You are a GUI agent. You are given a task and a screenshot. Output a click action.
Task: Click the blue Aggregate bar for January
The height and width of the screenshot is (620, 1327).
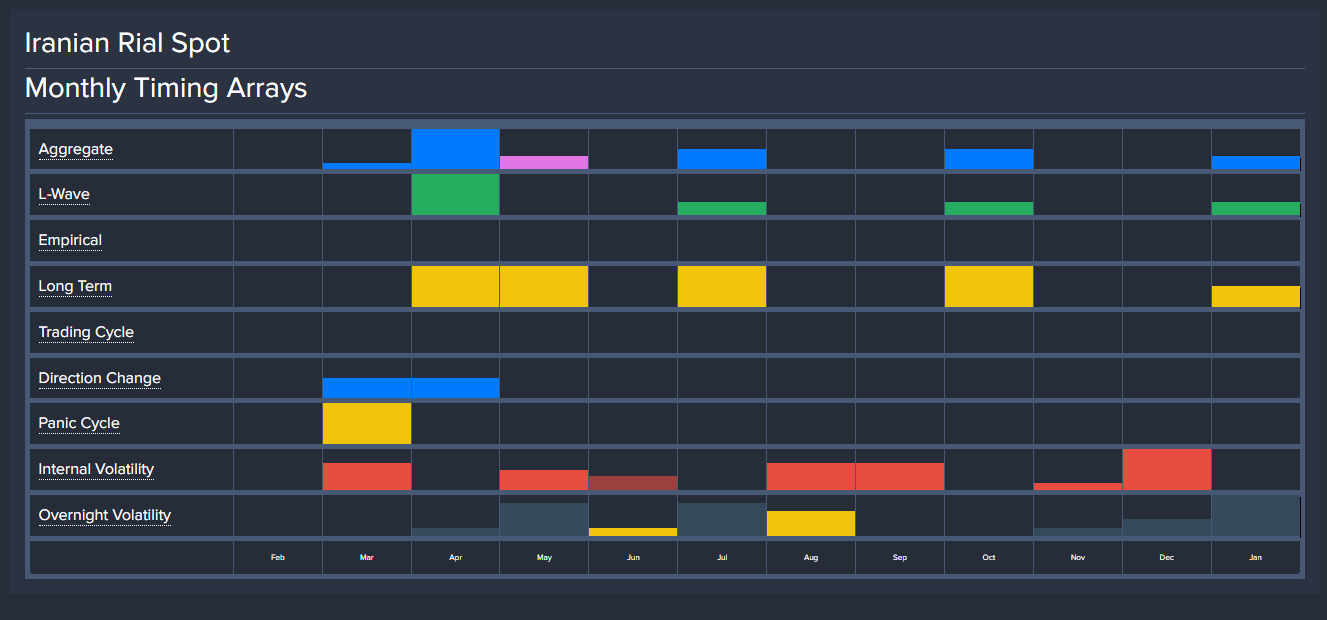pyautogui.click(x=1256, y=163)
